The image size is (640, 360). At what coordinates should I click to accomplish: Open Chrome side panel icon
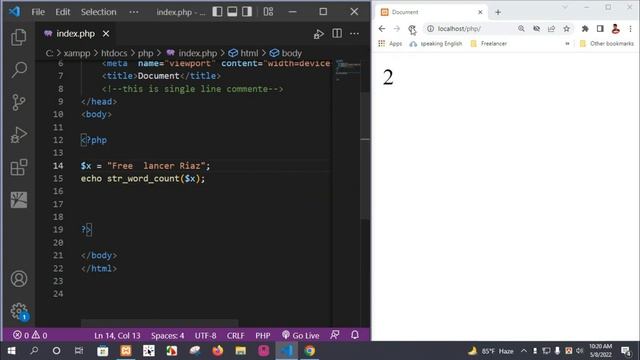click(x=600, y=29)
